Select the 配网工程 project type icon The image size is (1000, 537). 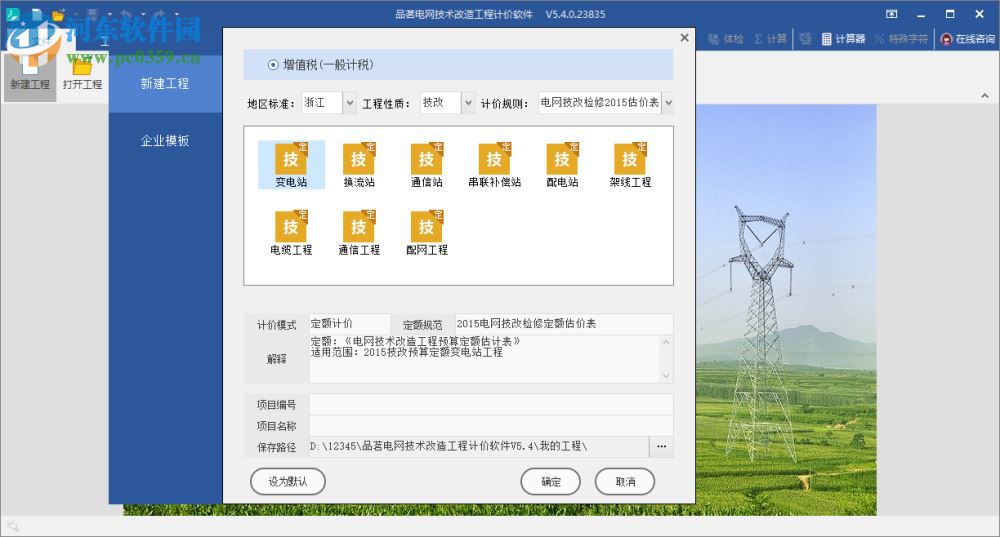point(427,233)
